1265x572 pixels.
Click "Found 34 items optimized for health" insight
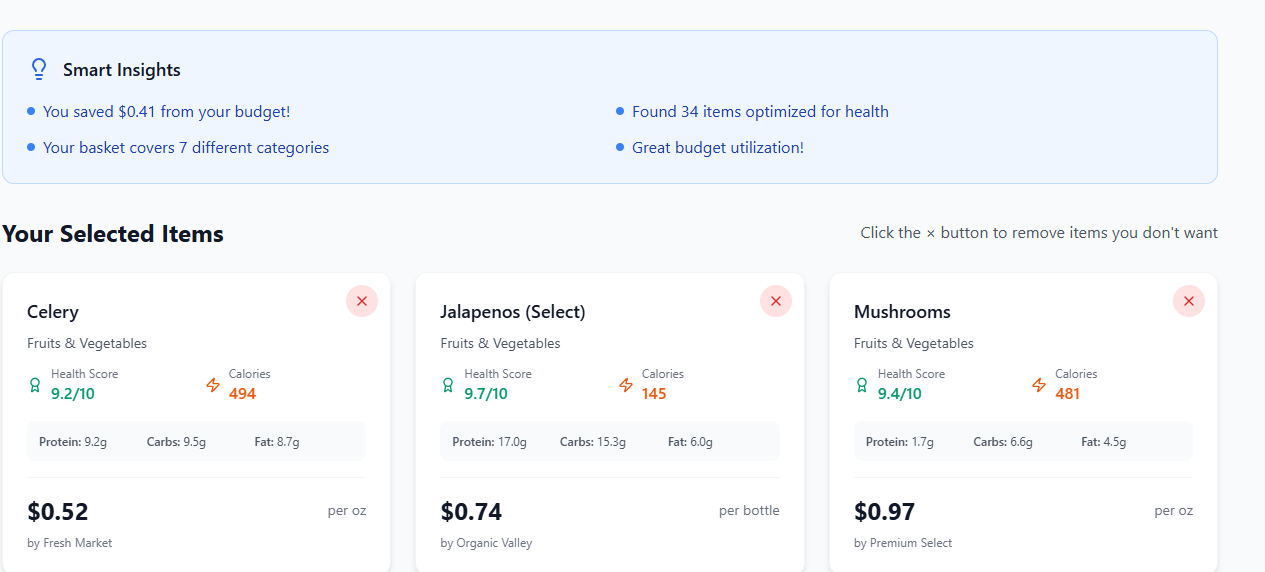coord(760,112)
